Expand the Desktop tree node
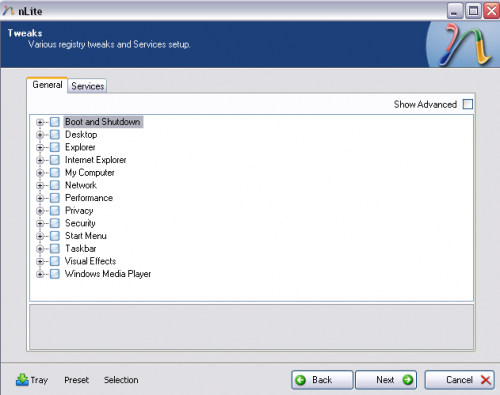This screenshot has width=500, height=395. pyautogui.click(x=40, y=135)
